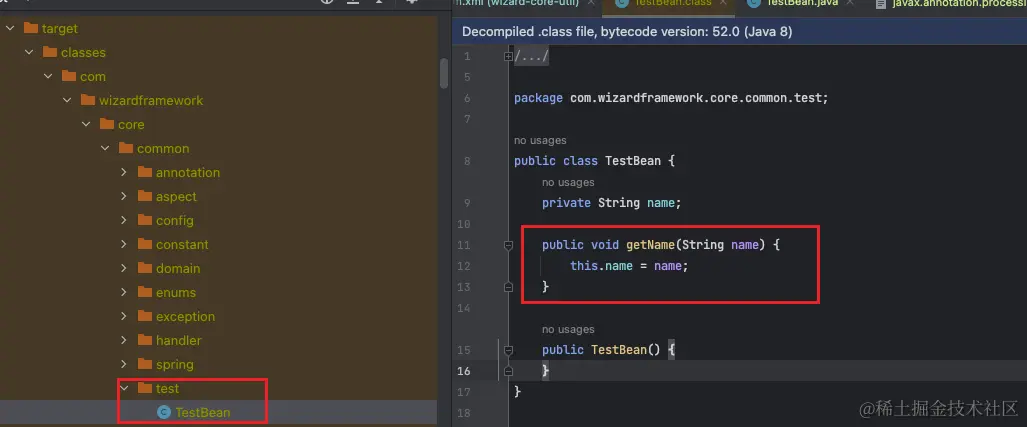Click the wizardframework folder icon
The width and height of the screenshot is (1027, 427).
(87, 100)
